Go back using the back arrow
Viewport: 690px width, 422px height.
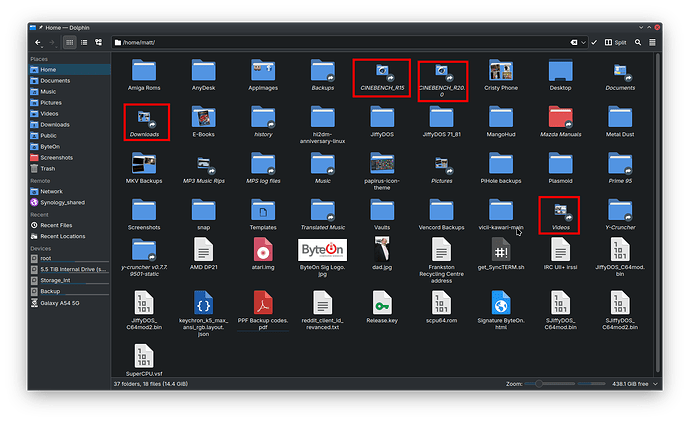pos(38,43)
